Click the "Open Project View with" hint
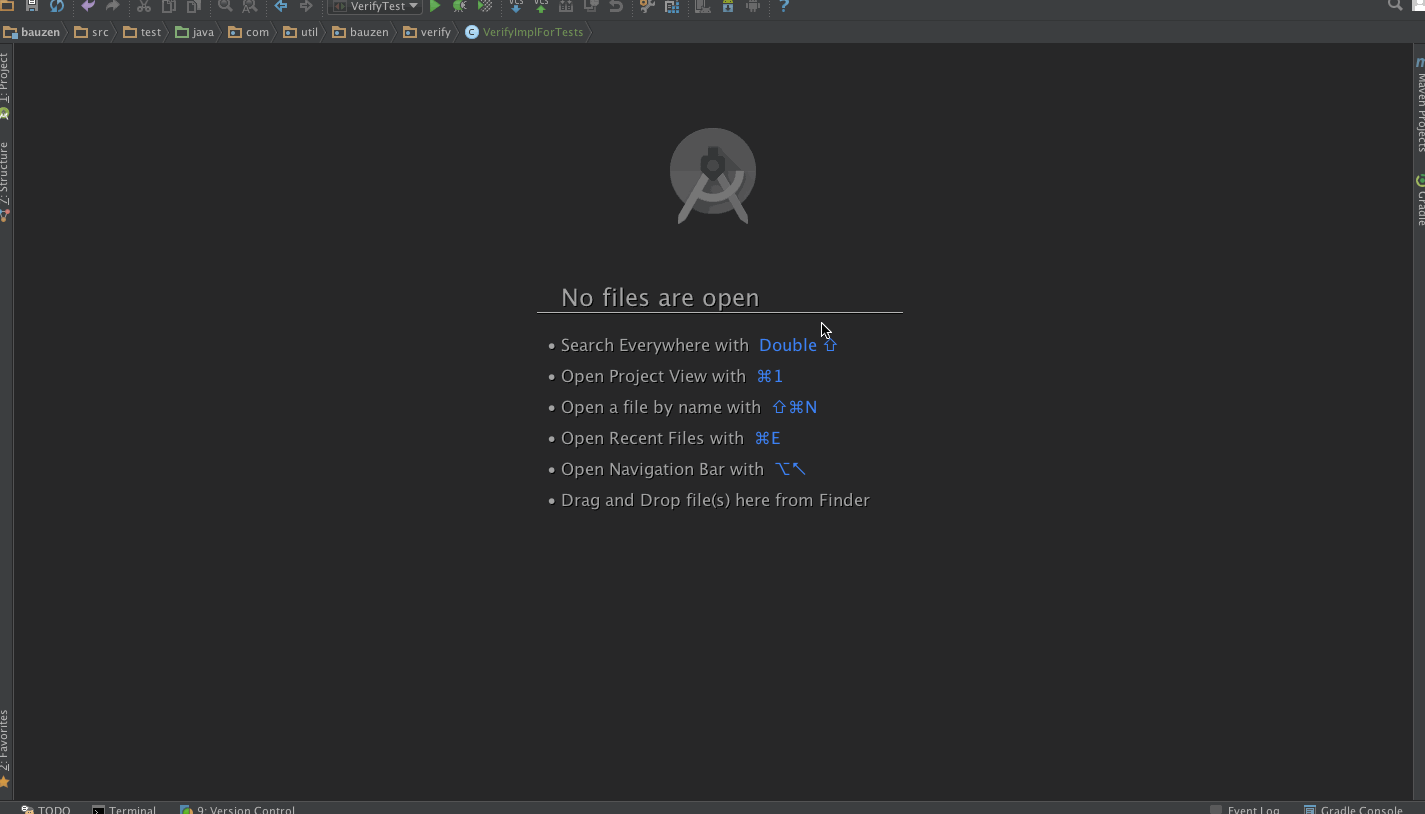 [x=653, y=376]
